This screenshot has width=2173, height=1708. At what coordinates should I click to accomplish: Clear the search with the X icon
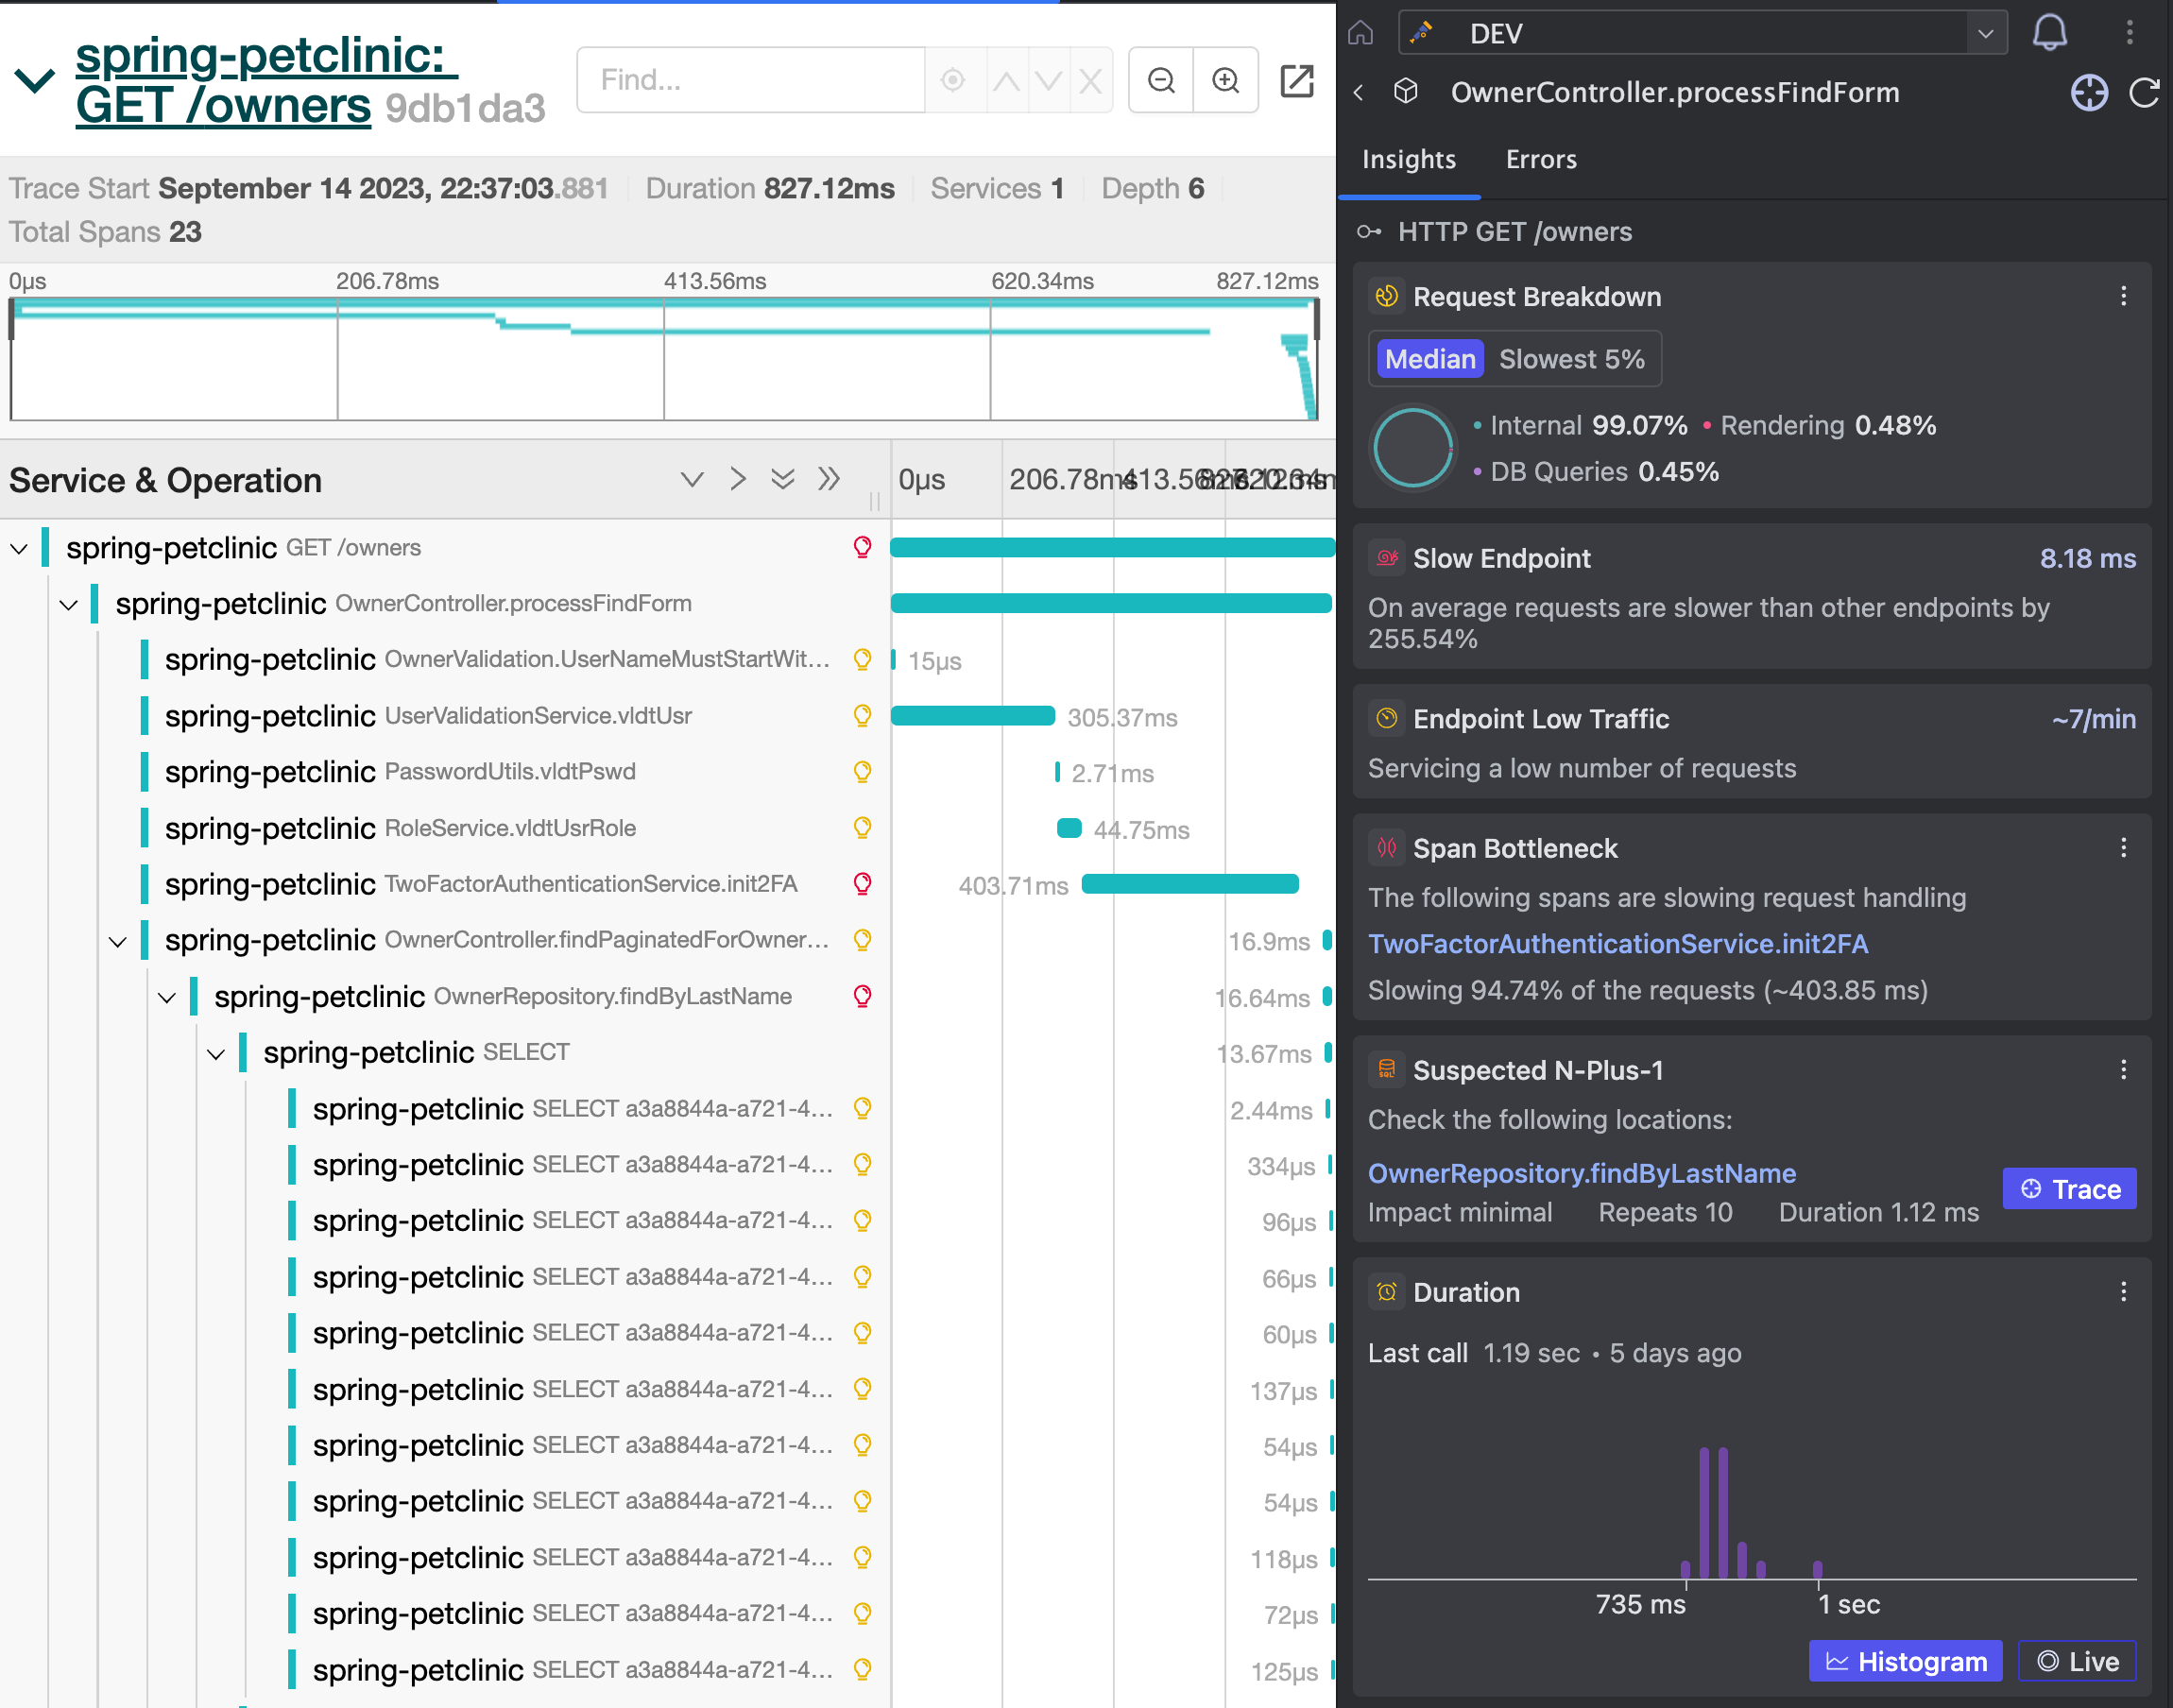click(x=1091, y=80)
